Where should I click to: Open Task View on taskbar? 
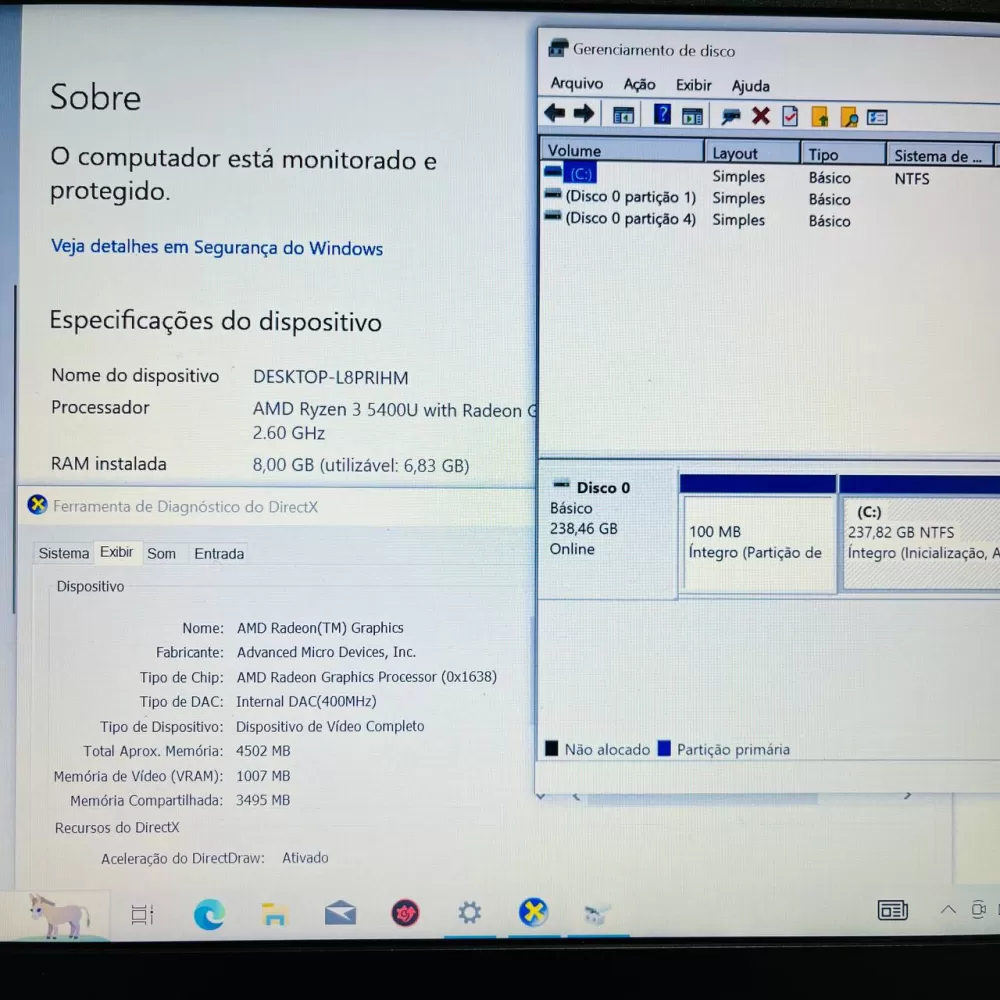(x=142, y=914)
